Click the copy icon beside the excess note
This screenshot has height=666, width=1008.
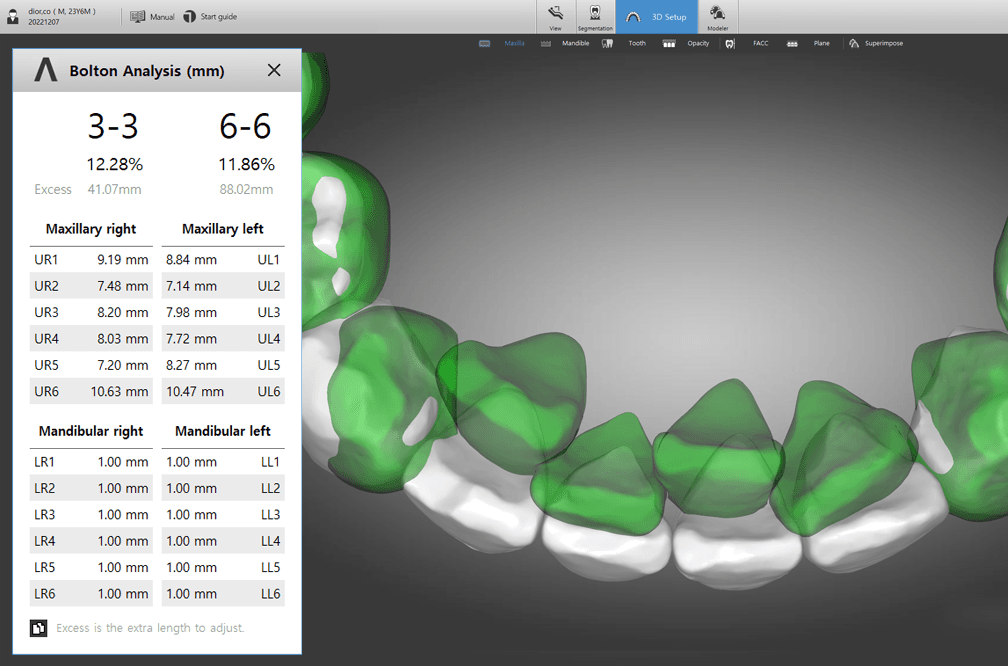pyautogui.click(x=39, y=628)
